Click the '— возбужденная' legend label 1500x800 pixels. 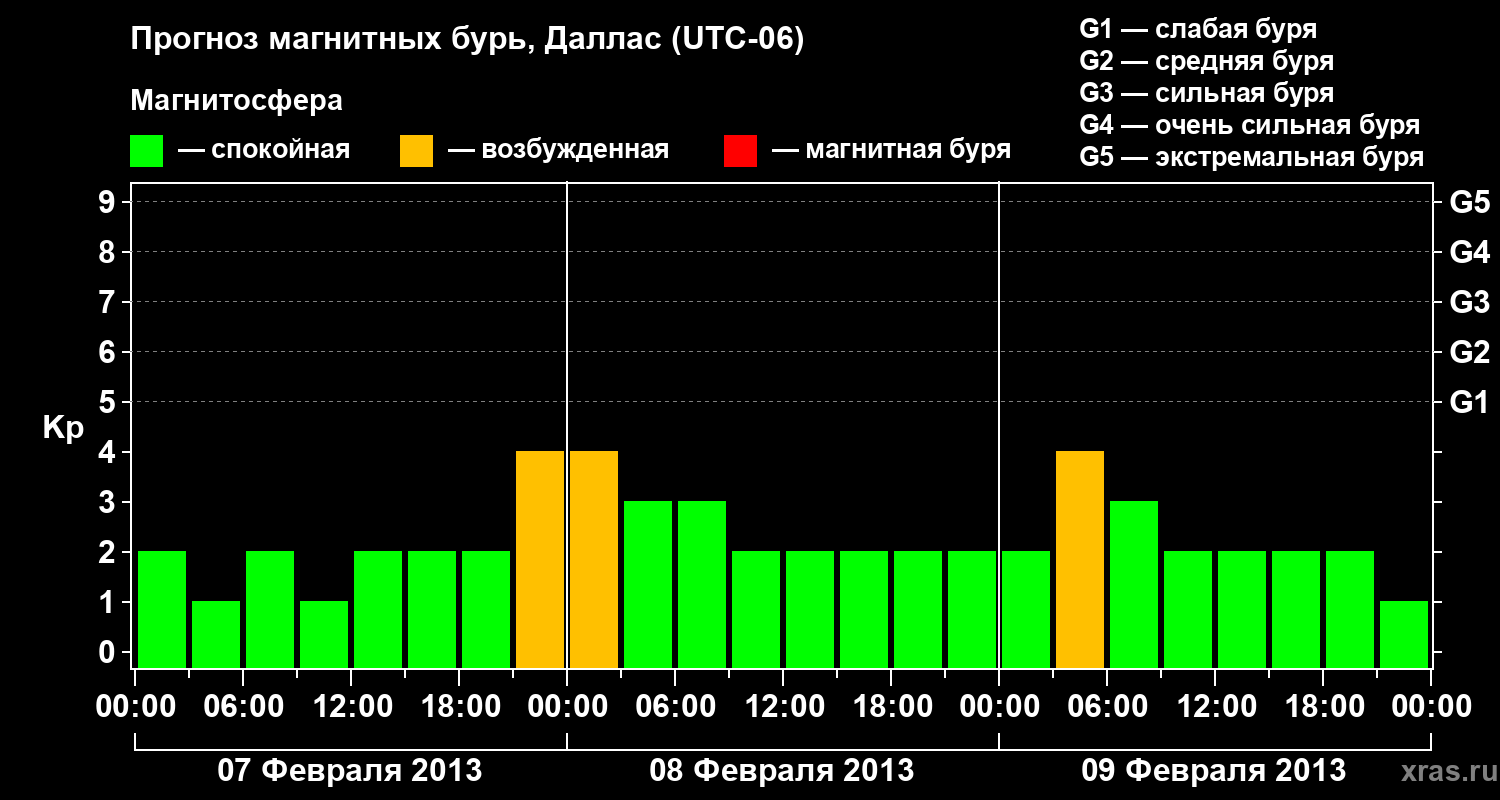(559, 150)
